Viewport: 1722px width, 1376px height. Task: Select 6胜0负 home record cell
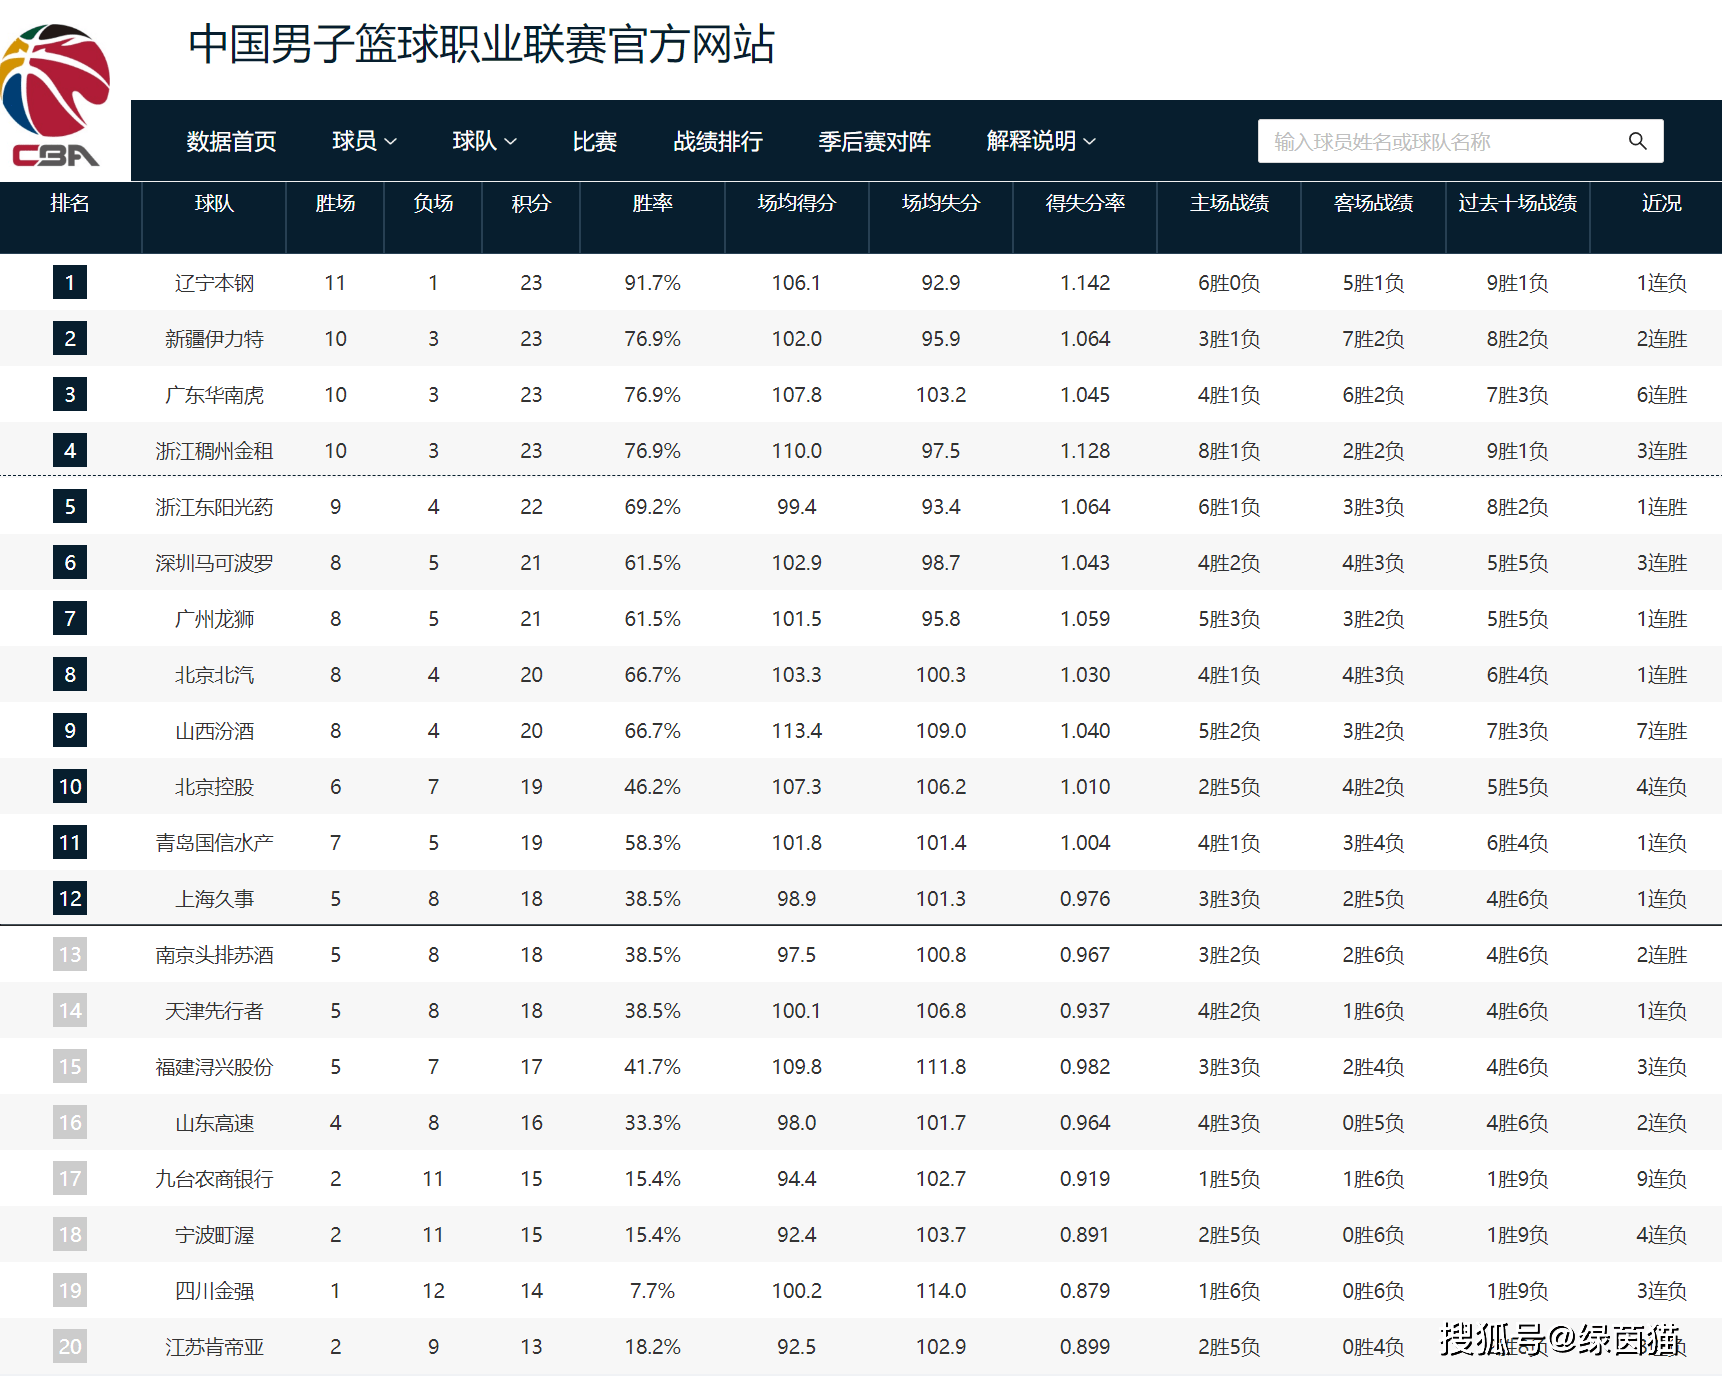[x=1229, y=283]
